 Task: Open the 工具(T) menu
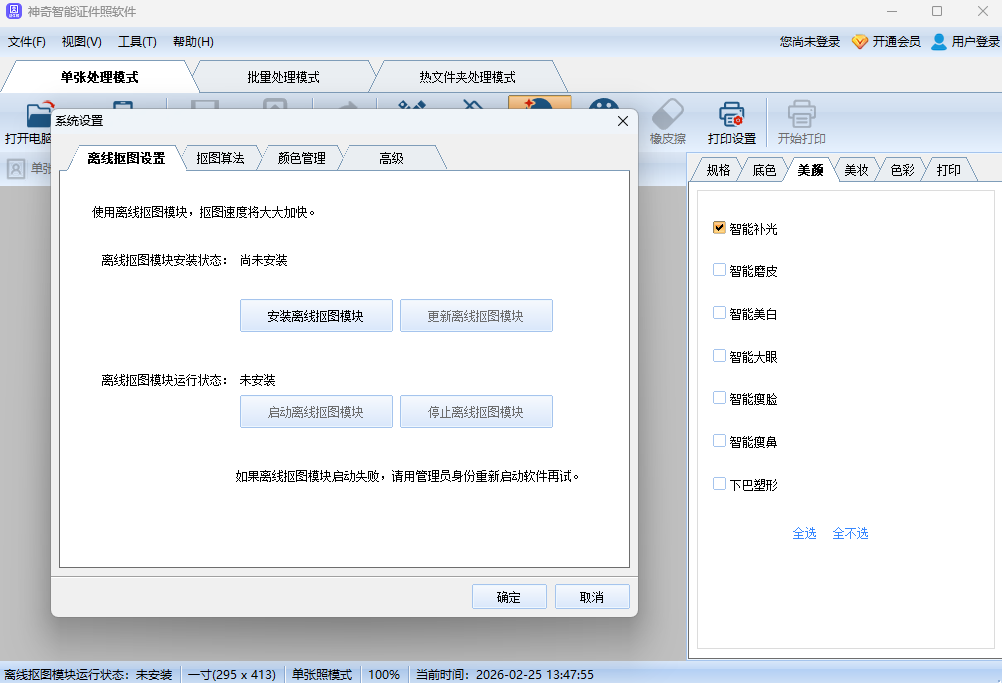pyautogui.click(x=137, y=41)
